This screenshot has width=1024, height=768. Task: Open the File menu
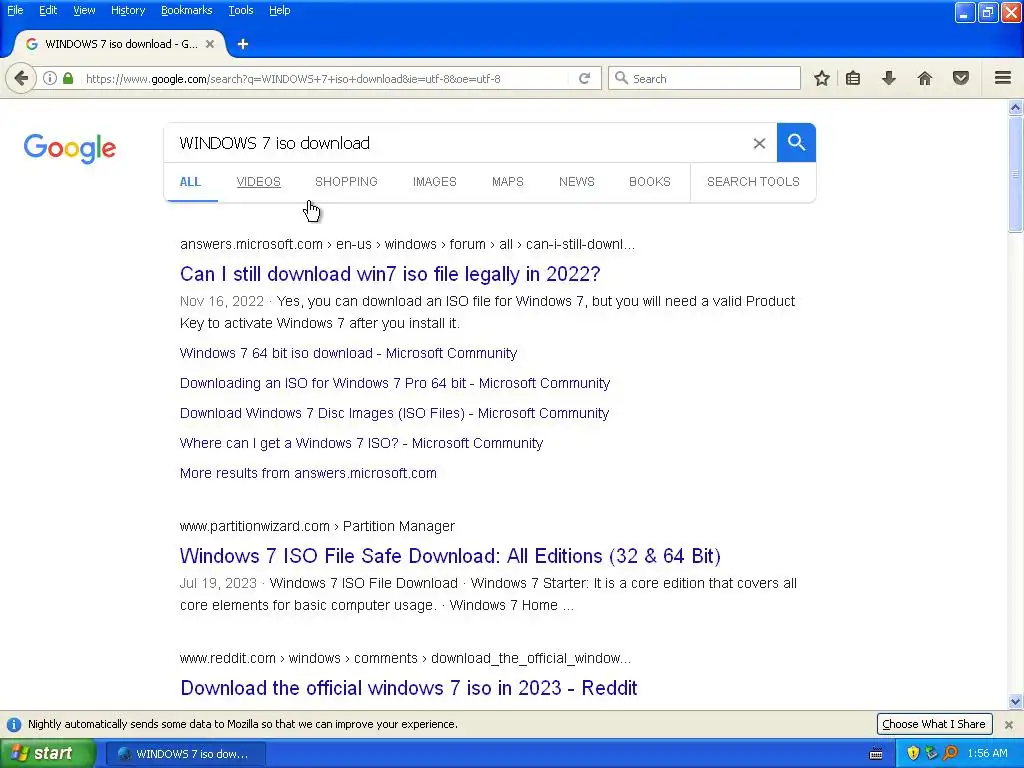coord(15,10)
